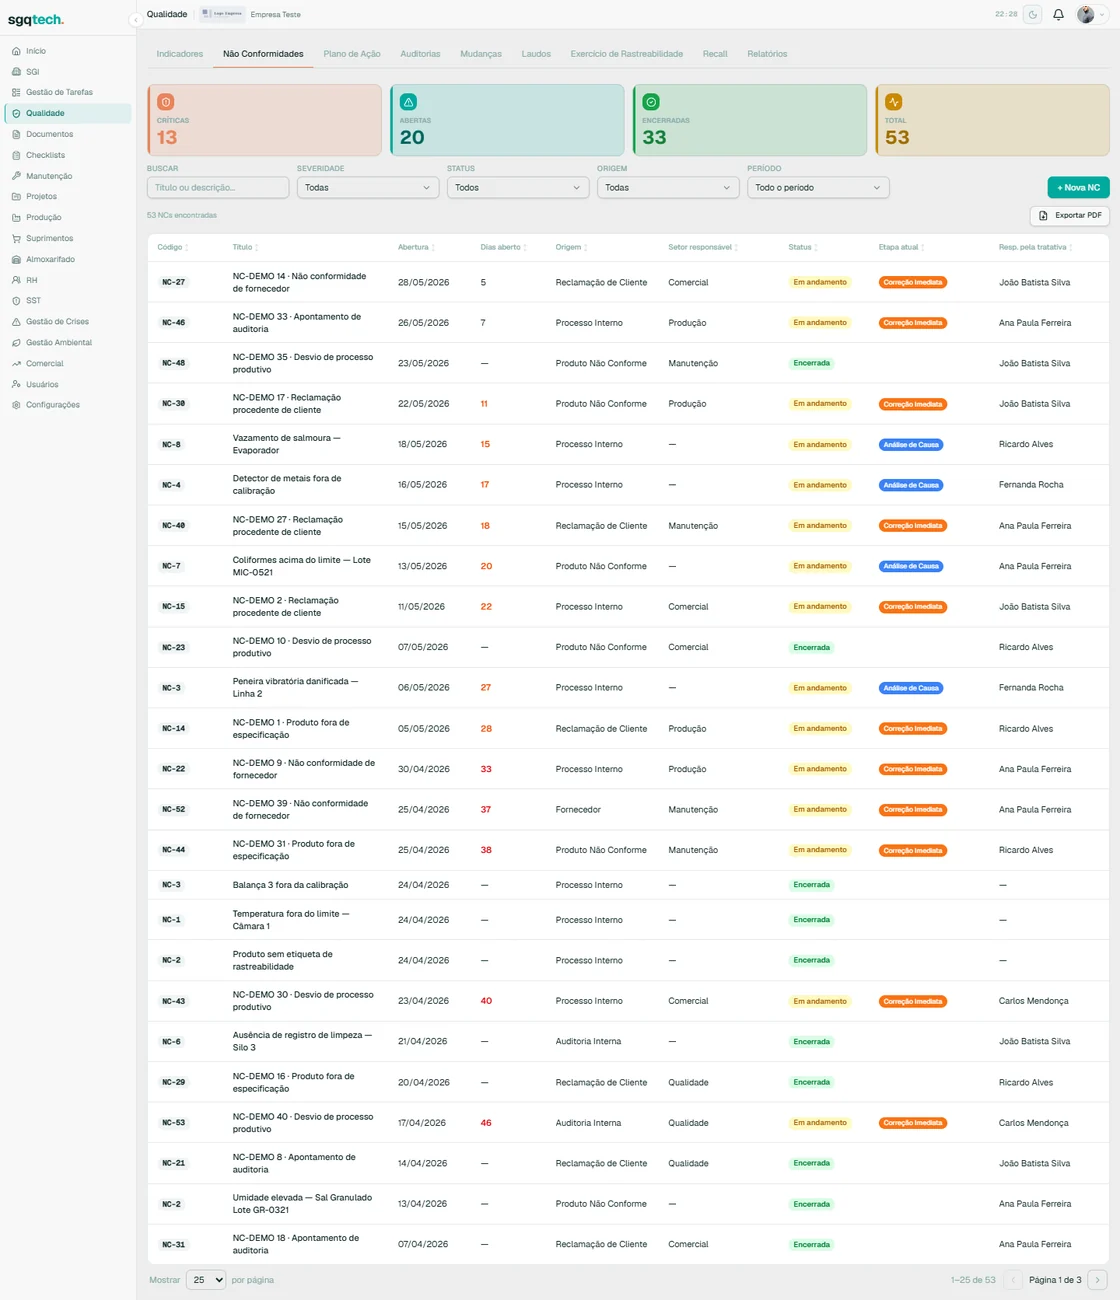Click Correção imediata badge in NC-53 row

913,1123
